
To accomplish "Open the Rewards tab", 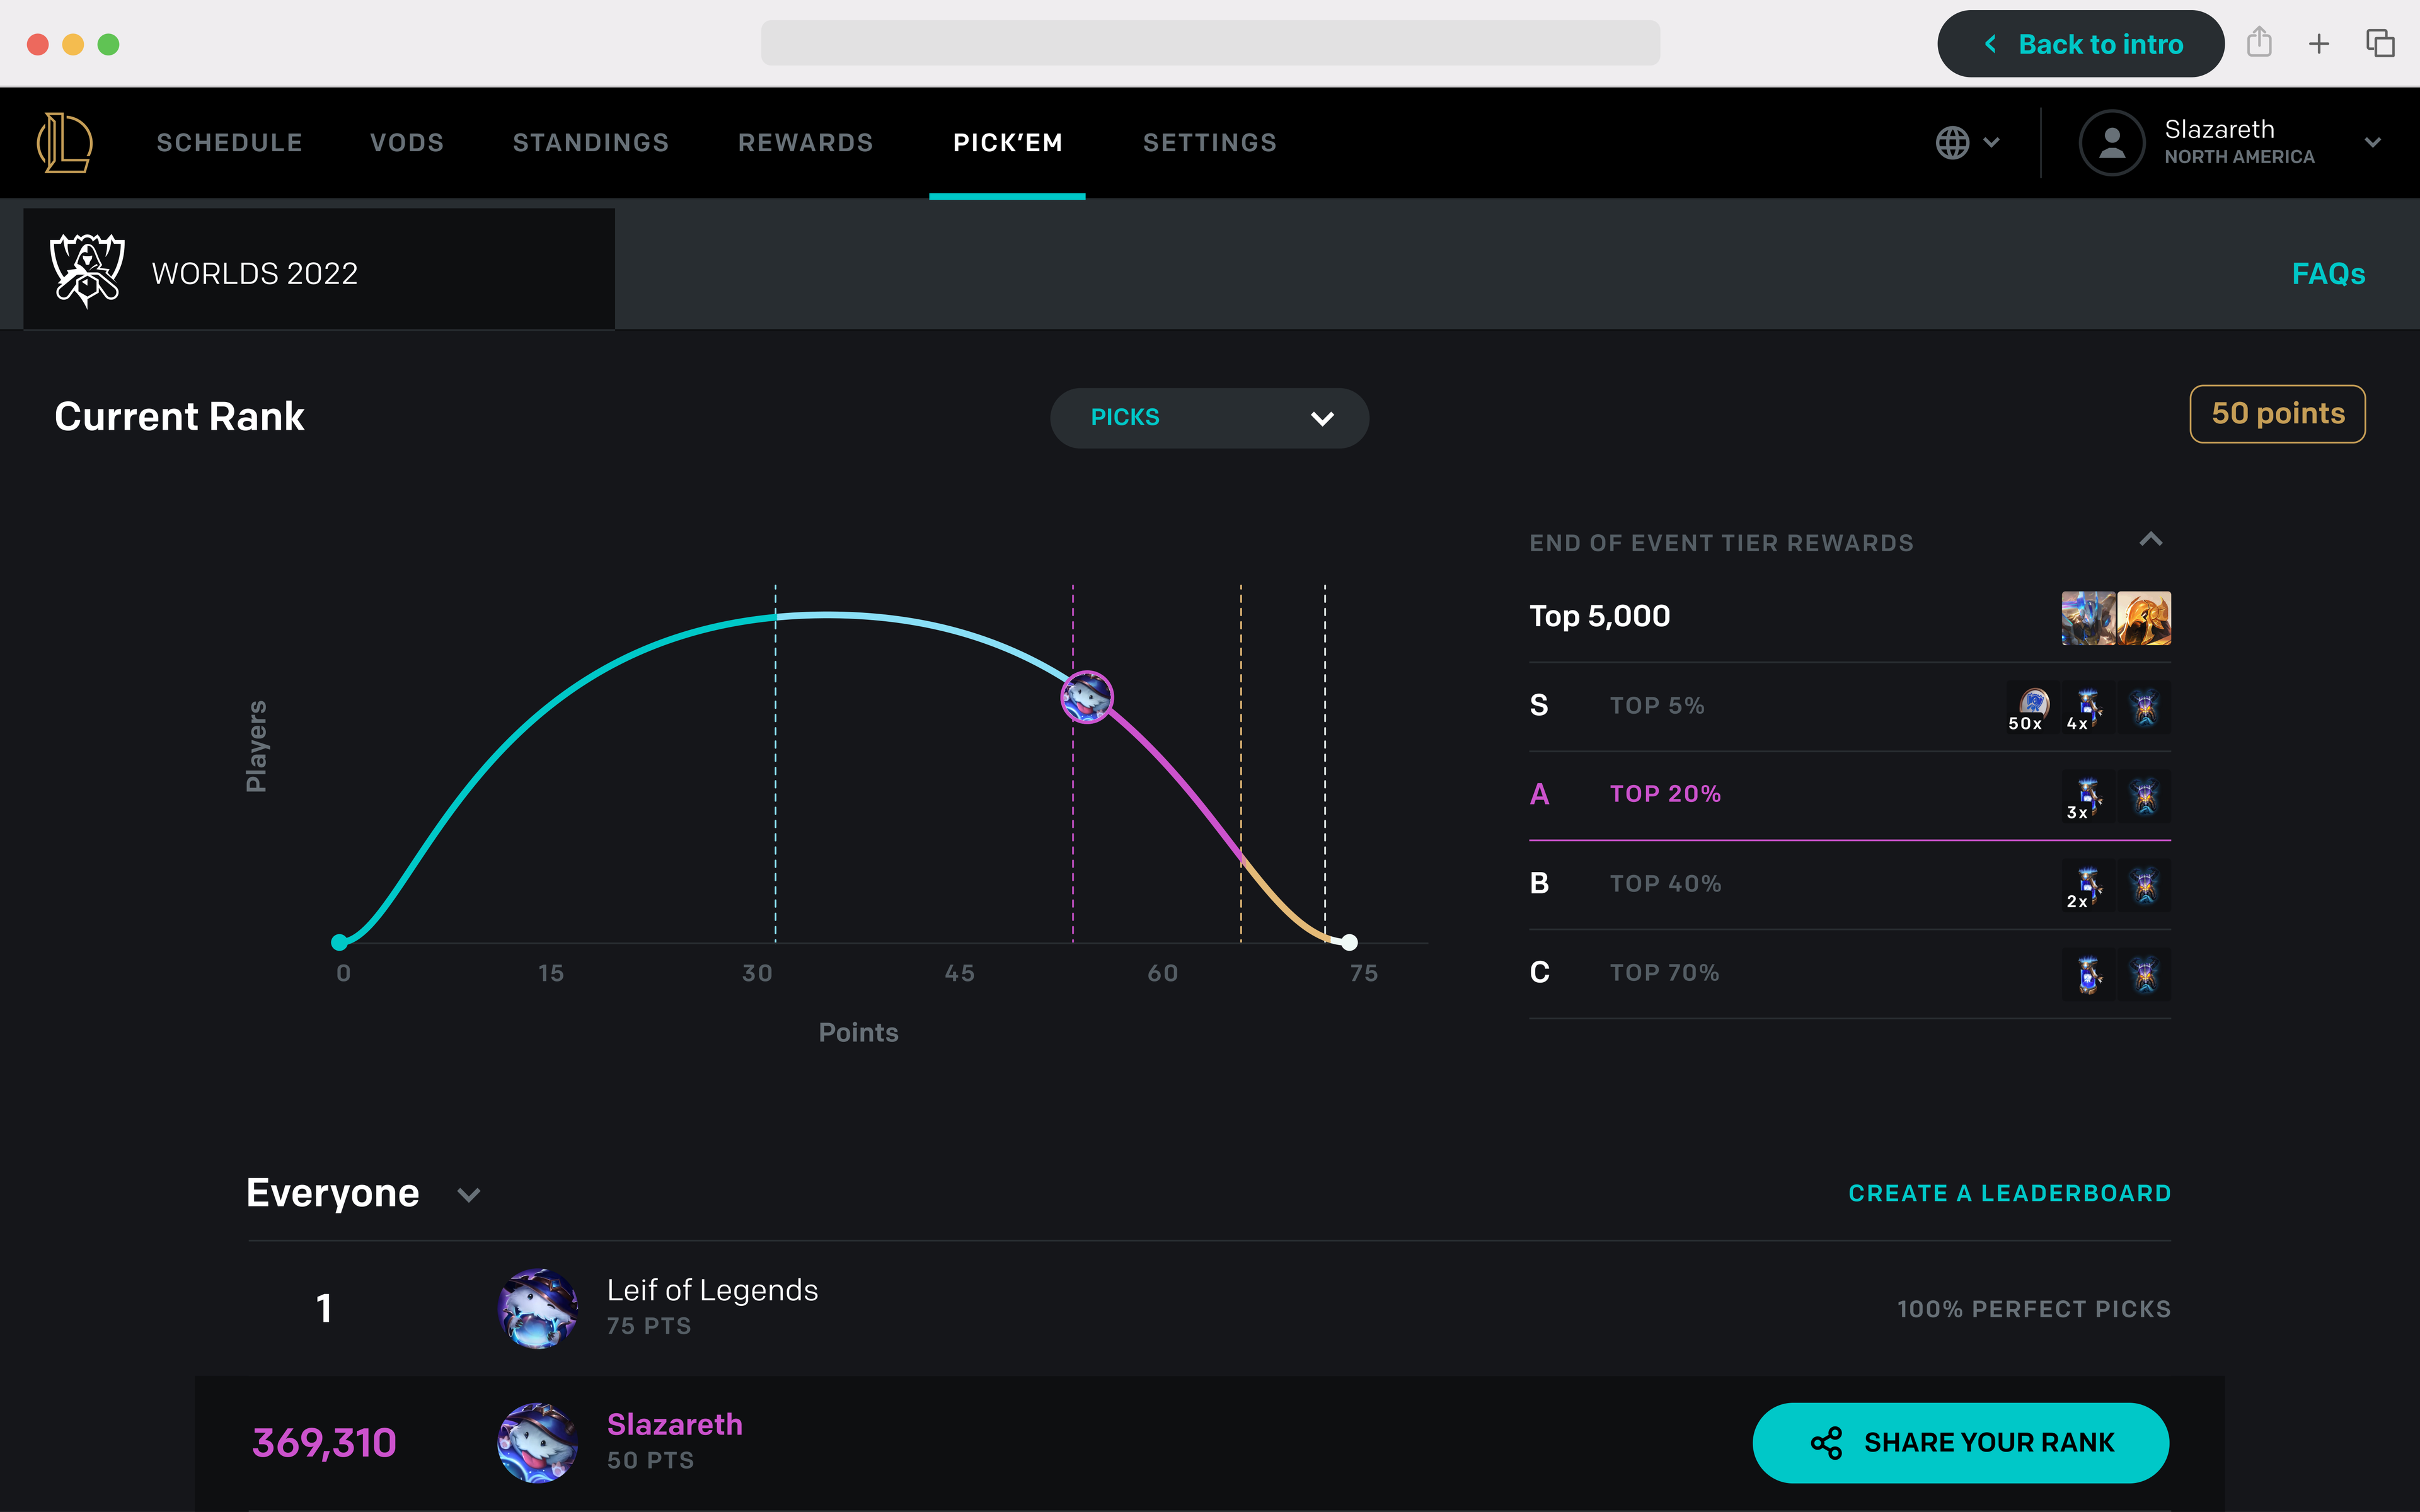I will 805,142.
